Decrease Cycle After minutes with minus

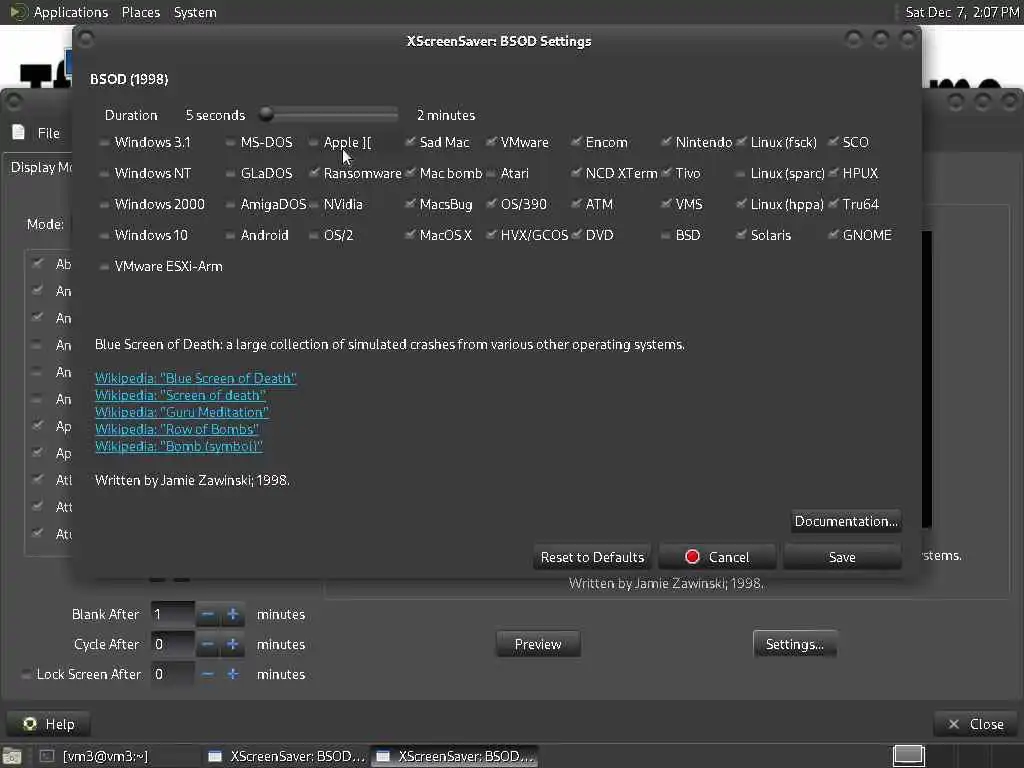[x=208, y=645]
